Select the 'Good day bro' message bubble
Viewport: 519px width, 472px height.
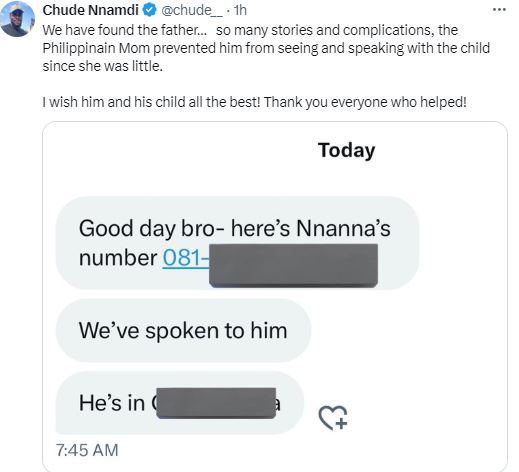point(237,243)
